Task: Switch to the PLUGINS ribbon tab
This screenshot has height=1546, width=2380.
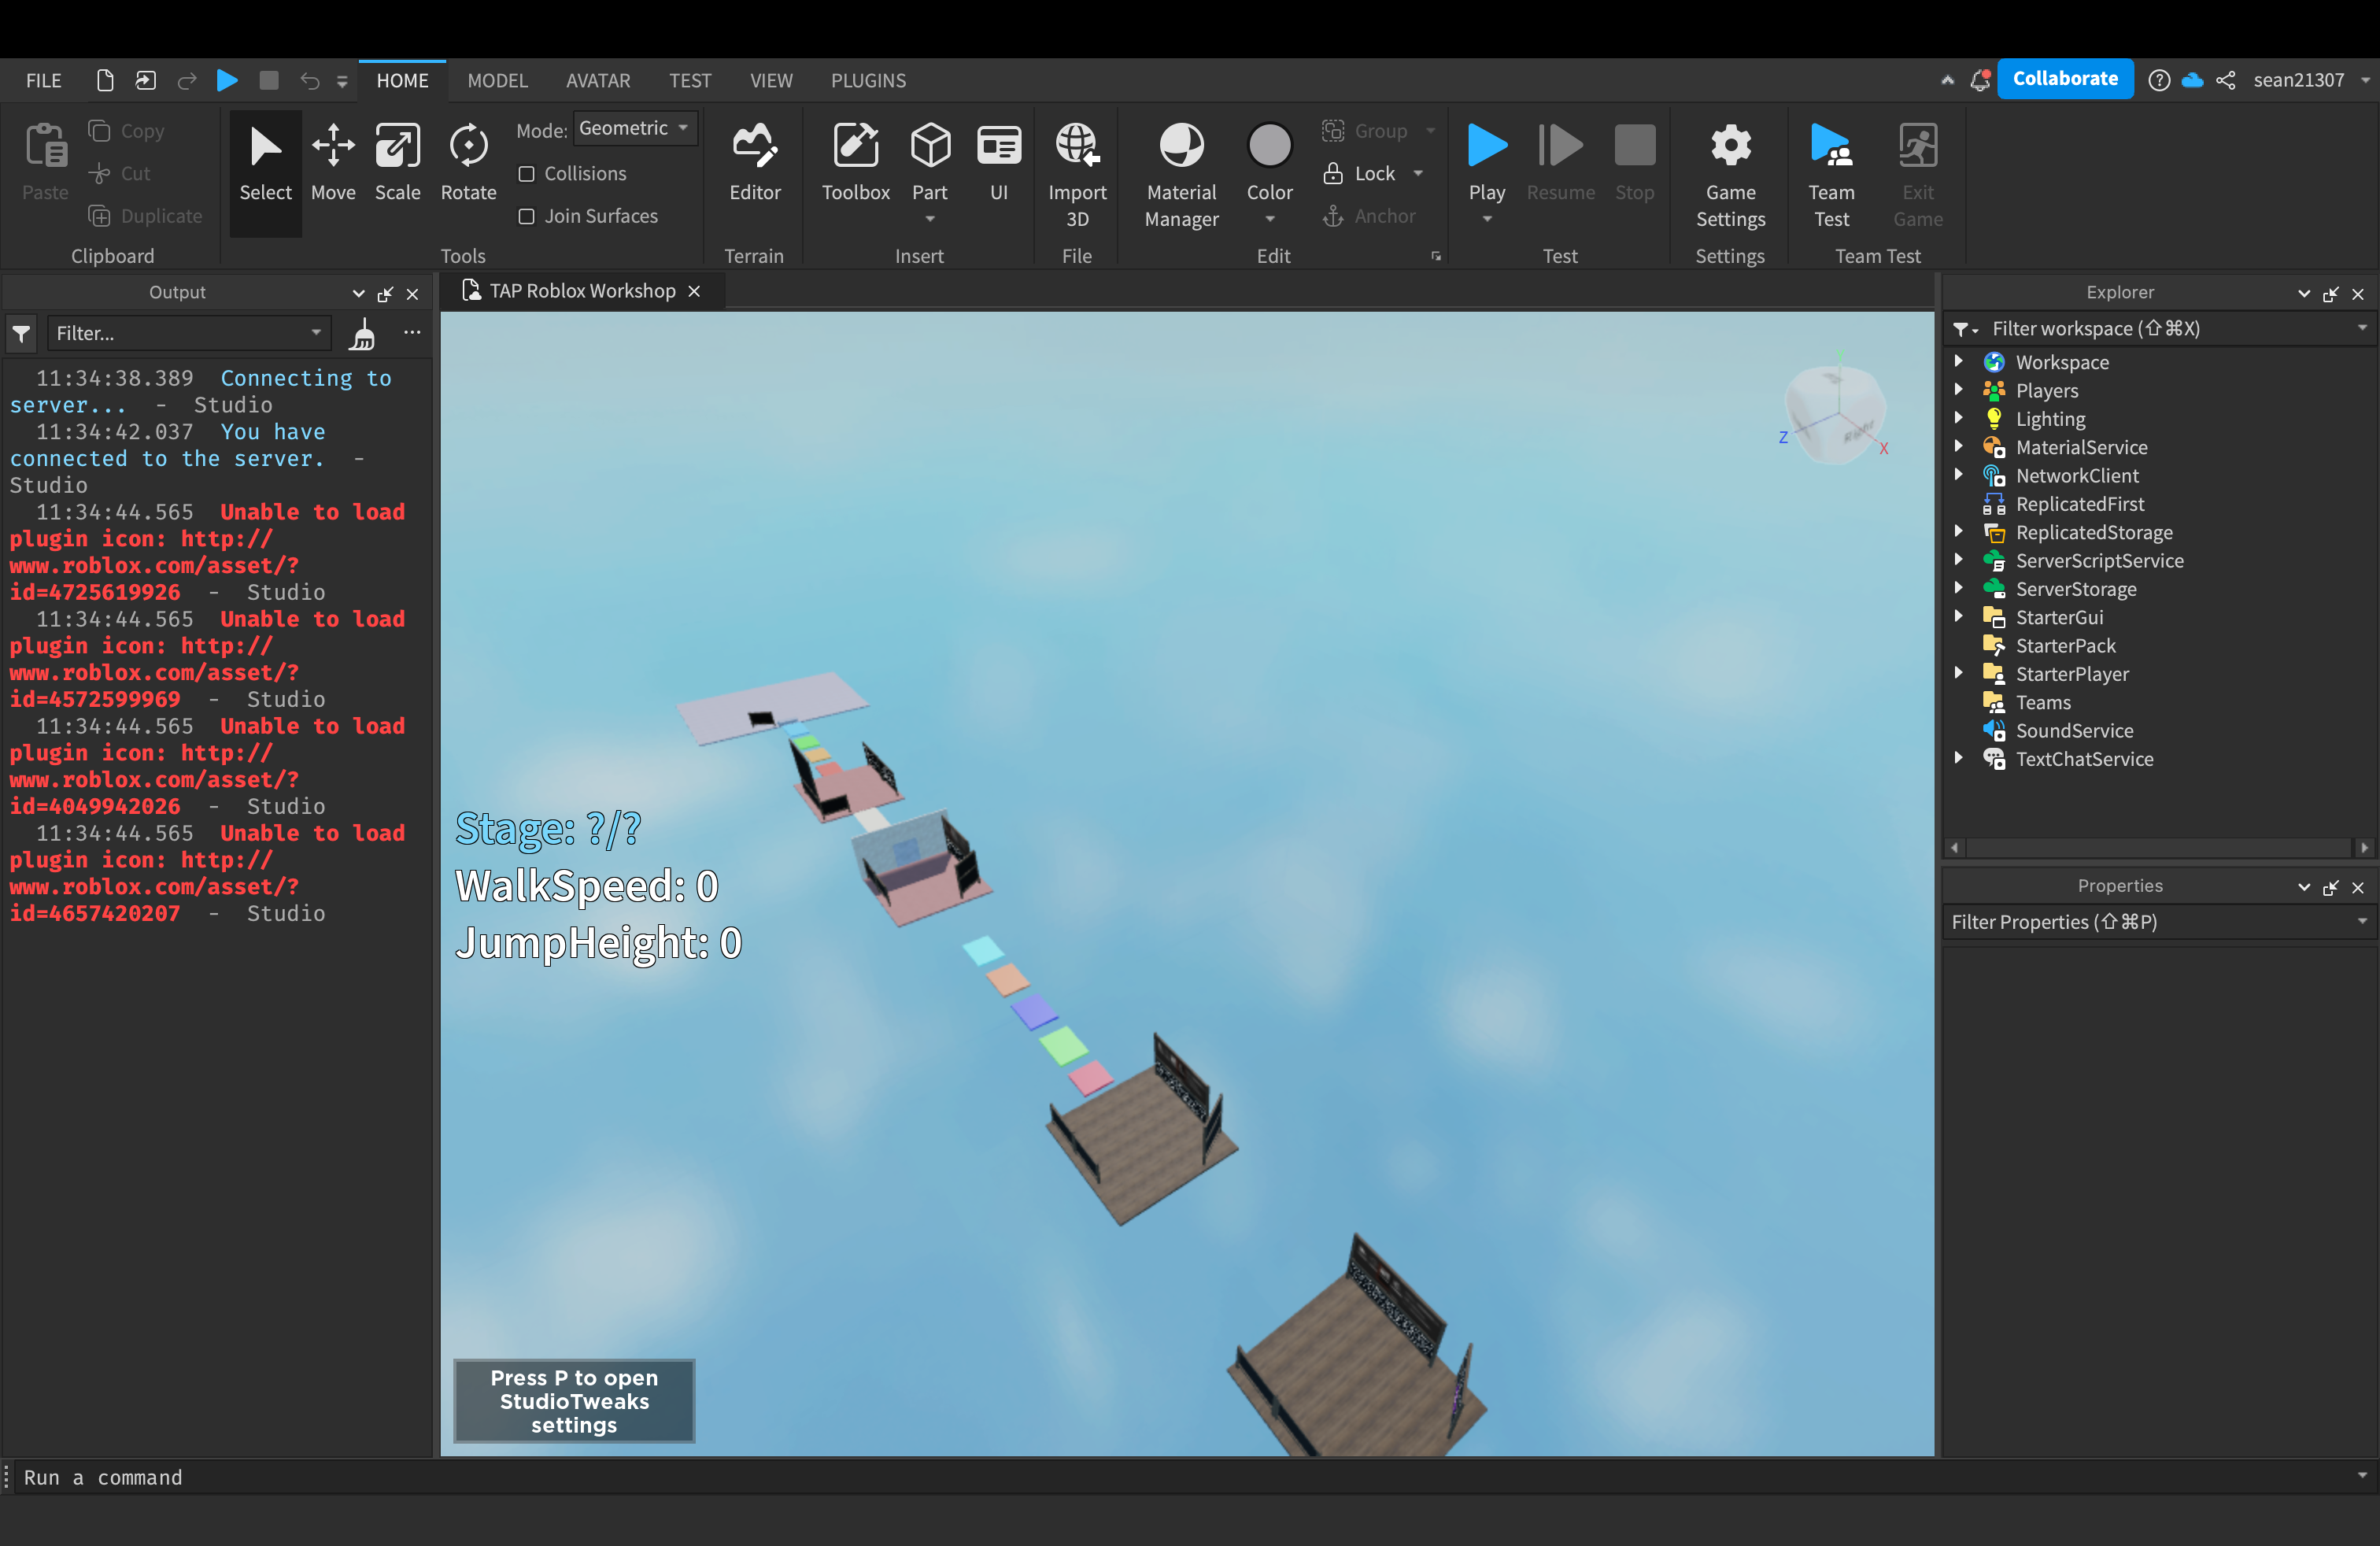Action: coord(866,80)
